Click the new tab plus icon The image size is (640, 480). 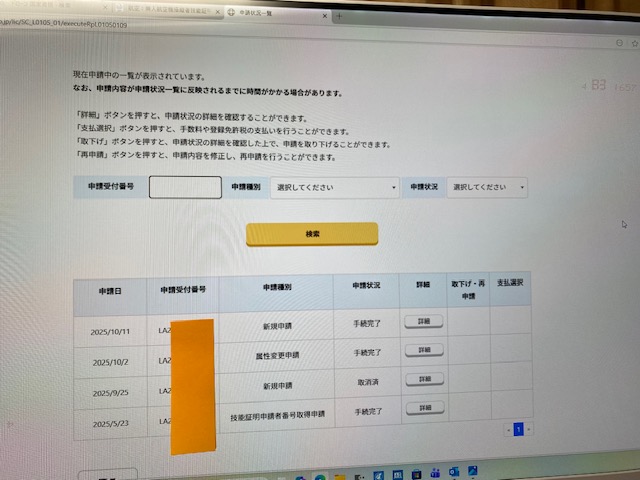pyautogui.click(x=339, y=16)
